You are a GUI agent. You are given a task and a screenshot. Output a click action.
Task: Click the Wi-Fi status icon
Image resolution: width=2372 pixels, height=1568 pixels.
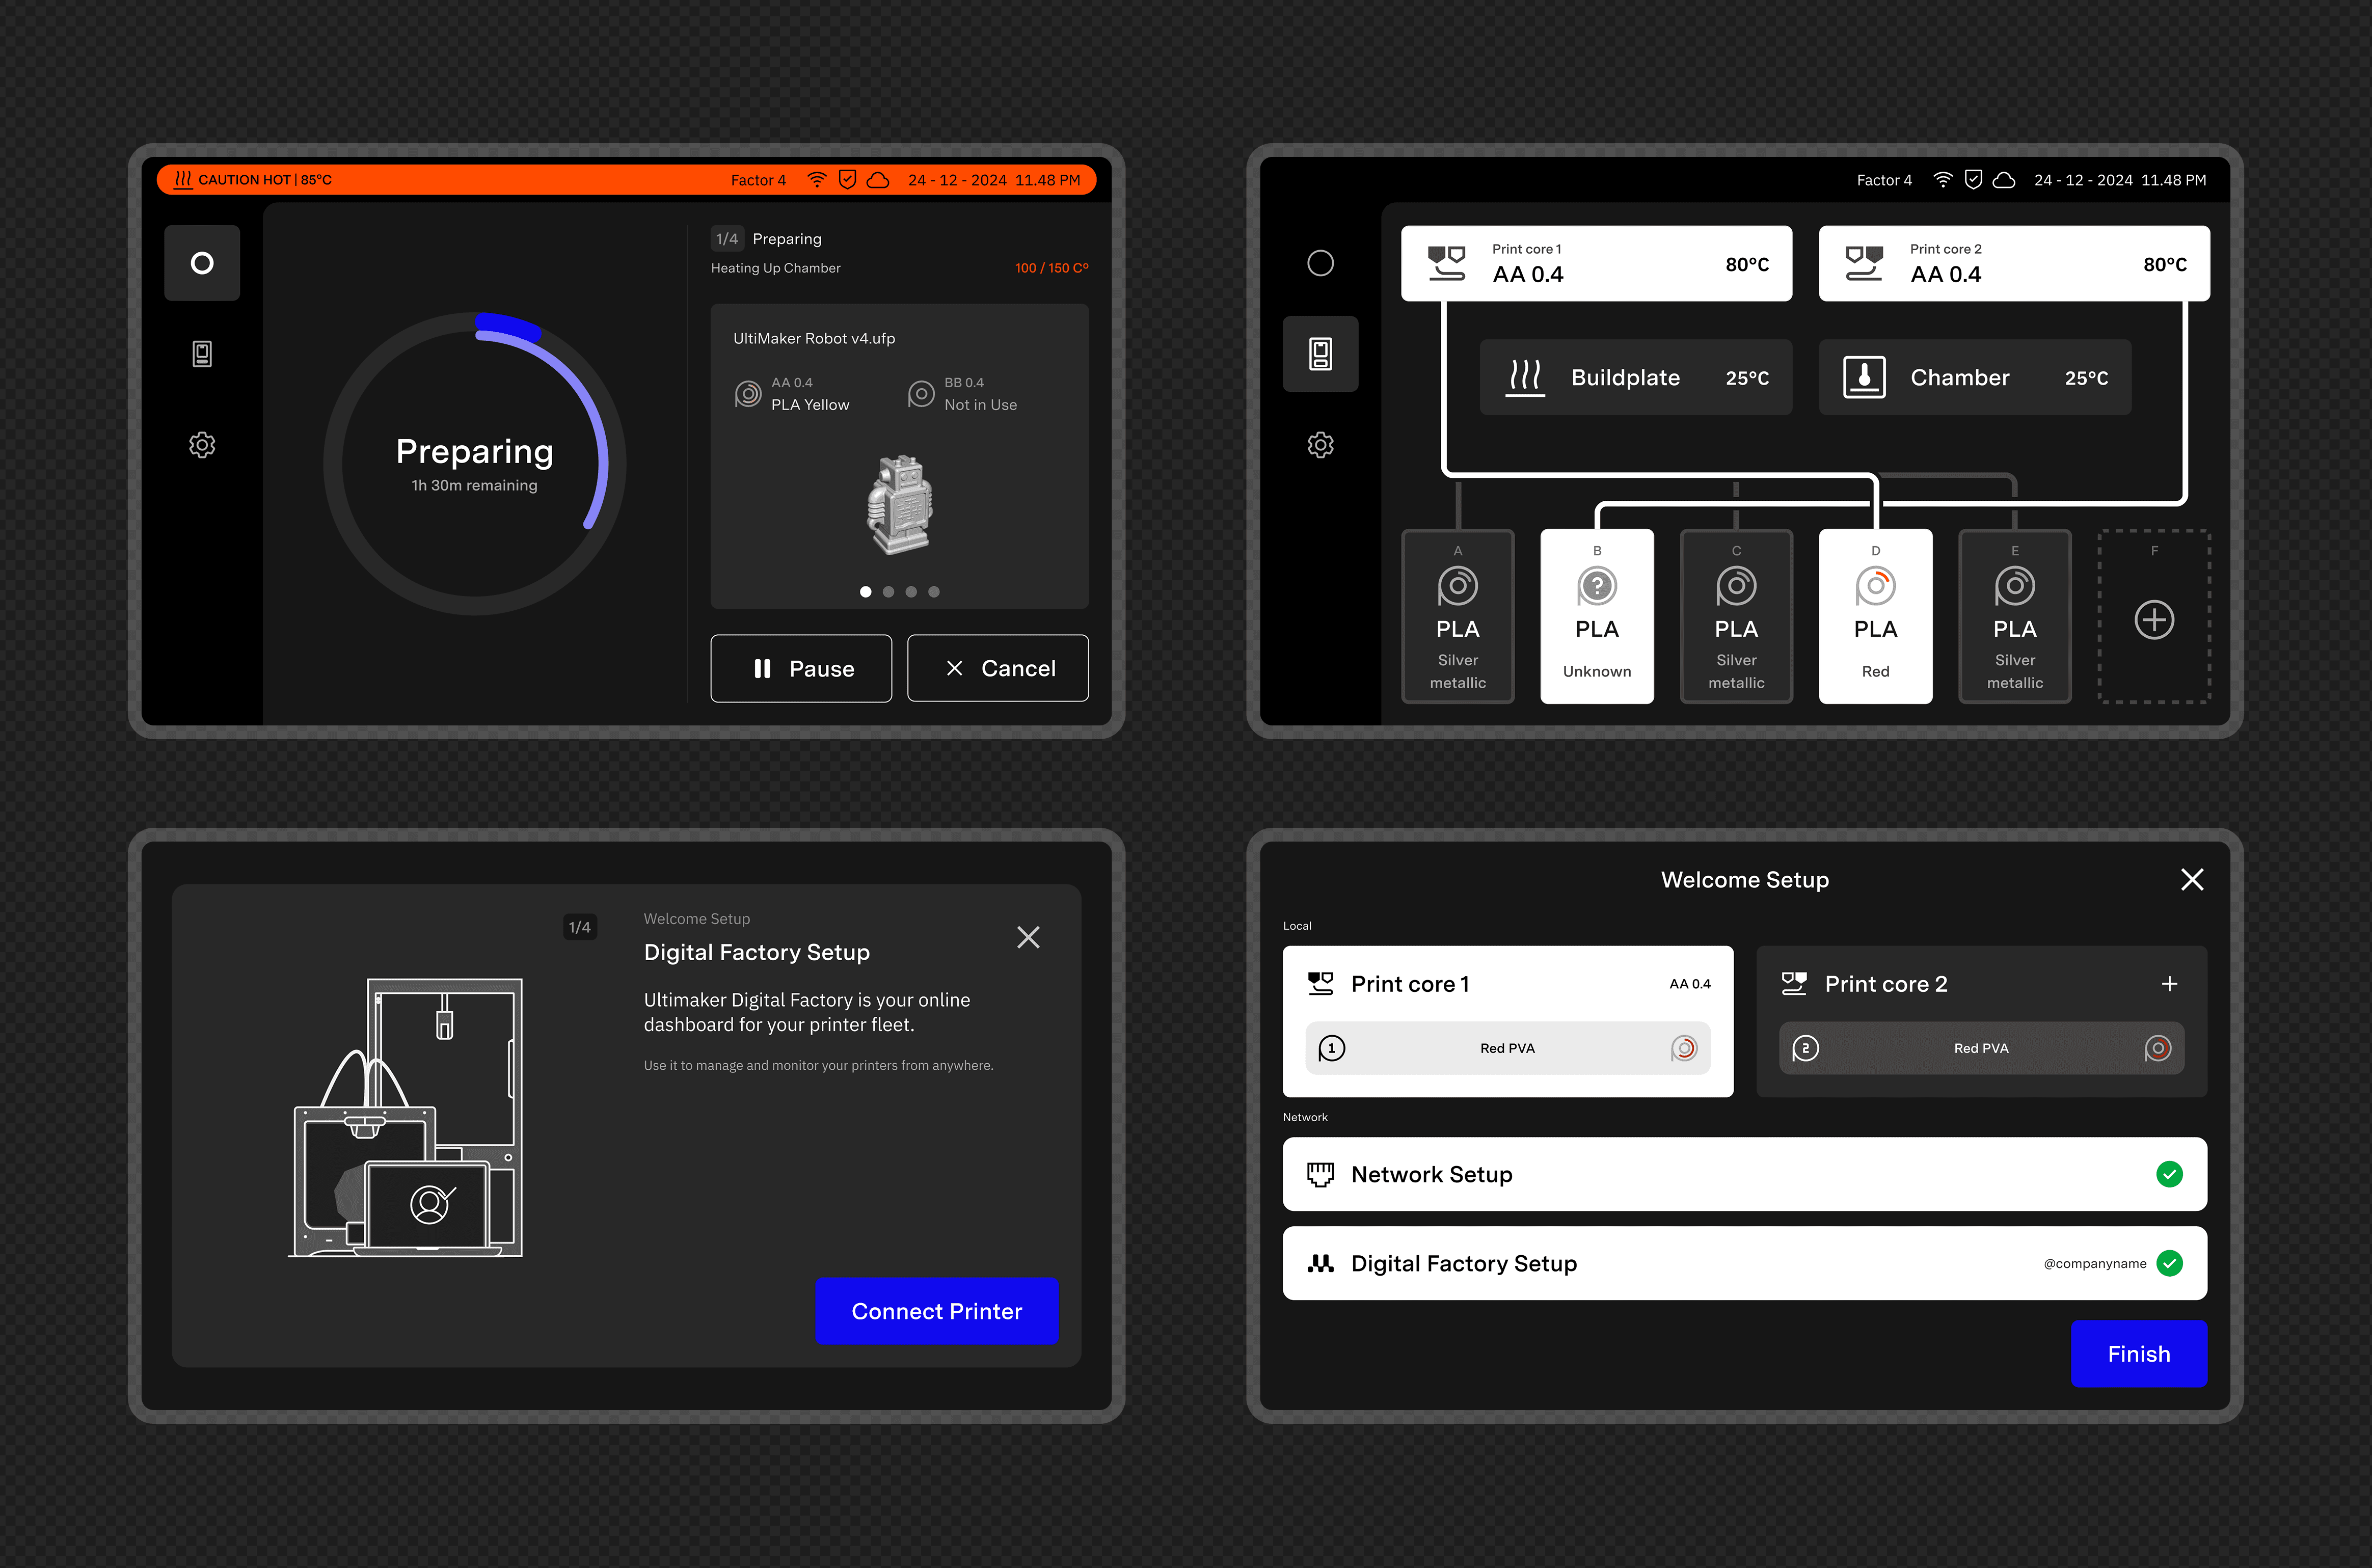[x=817, y=180]
